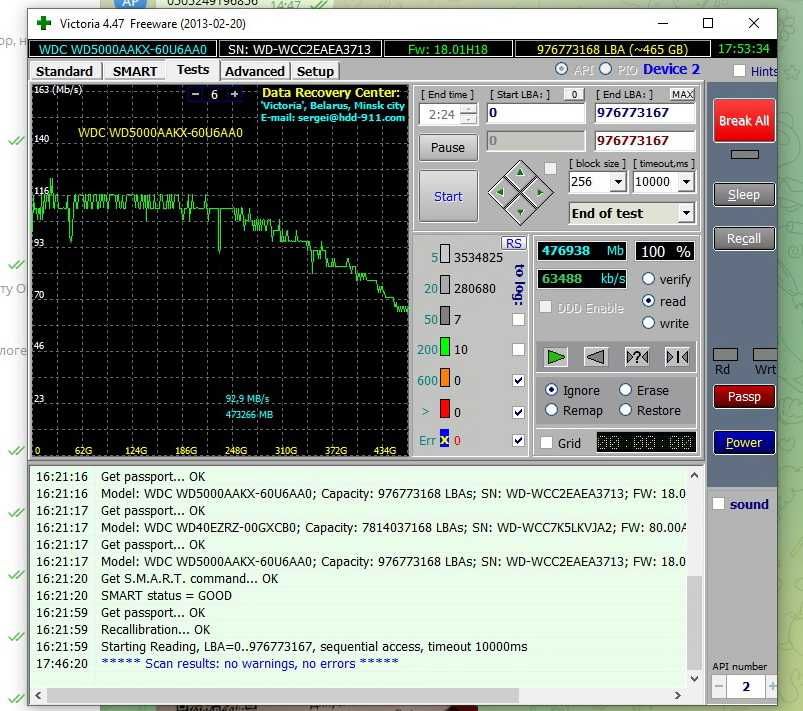Click the 'Scan results: no warnings, no errors' line

pos(250,663)
